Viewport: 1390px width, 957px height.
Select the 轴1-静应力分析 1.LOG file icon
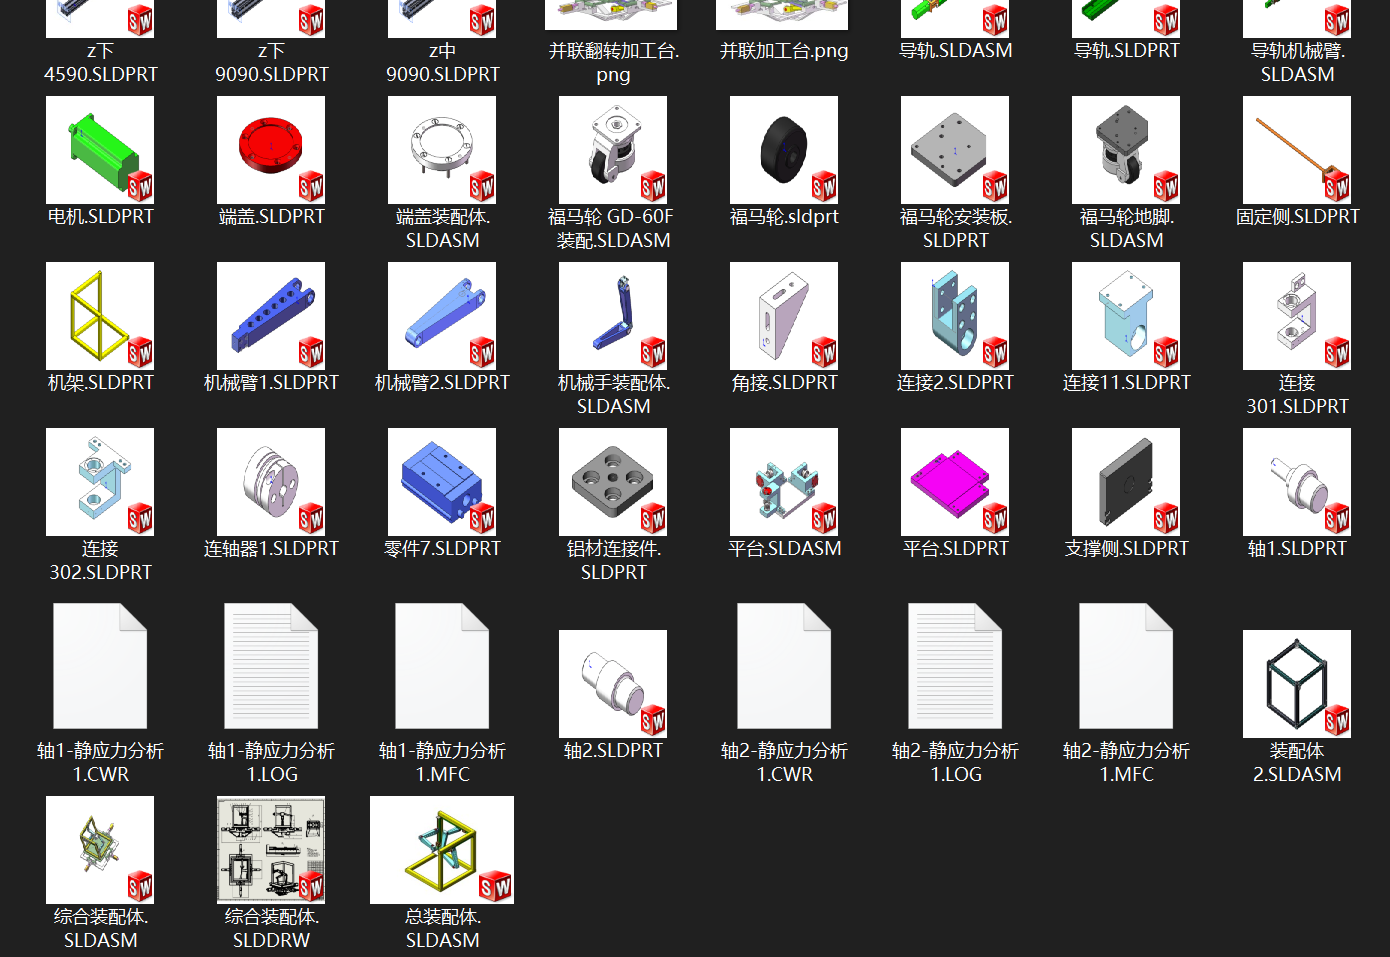(271, 666)
